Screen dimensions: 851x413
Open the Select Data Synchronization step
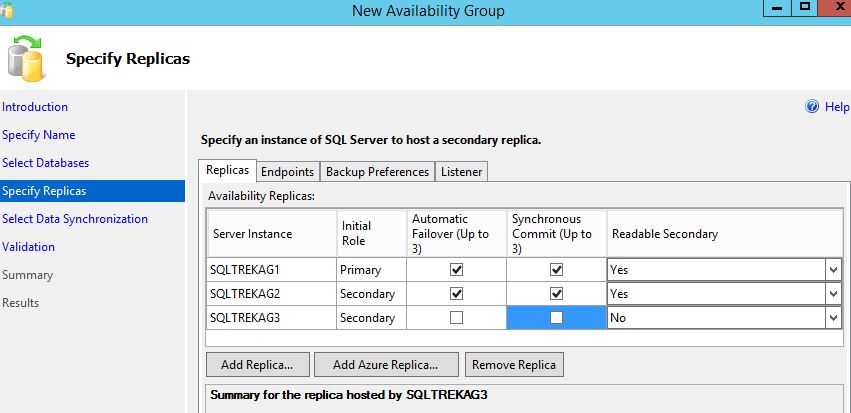(75, 219)
